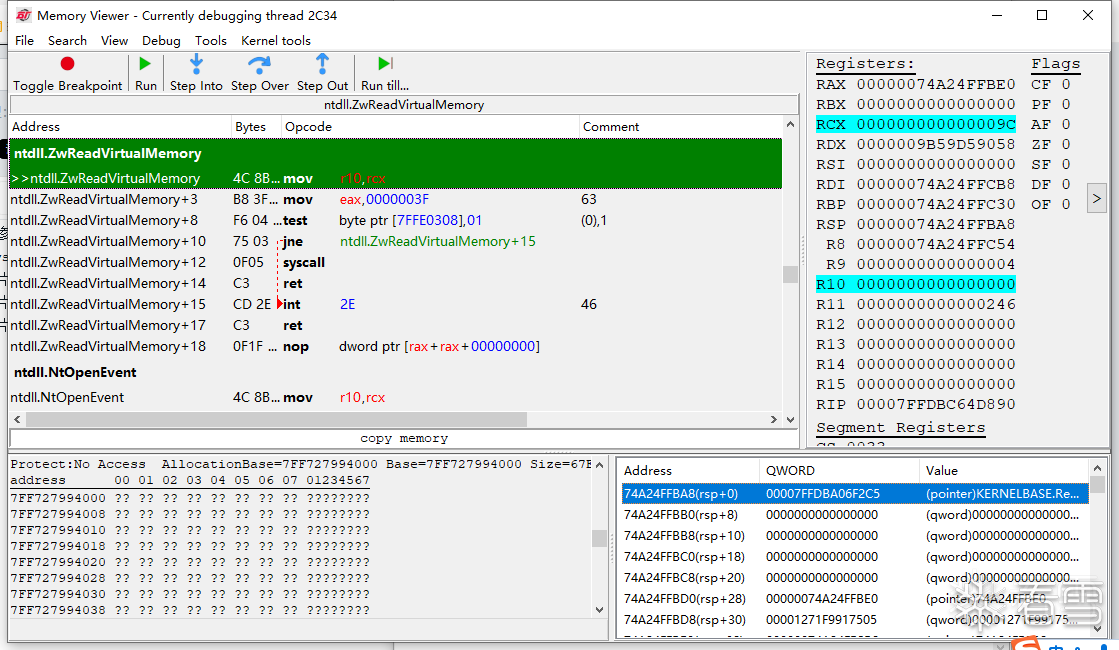The width and height of the screenshot is (1119, 650).
Task: Click the RIP register value
Action: (936, 404)
